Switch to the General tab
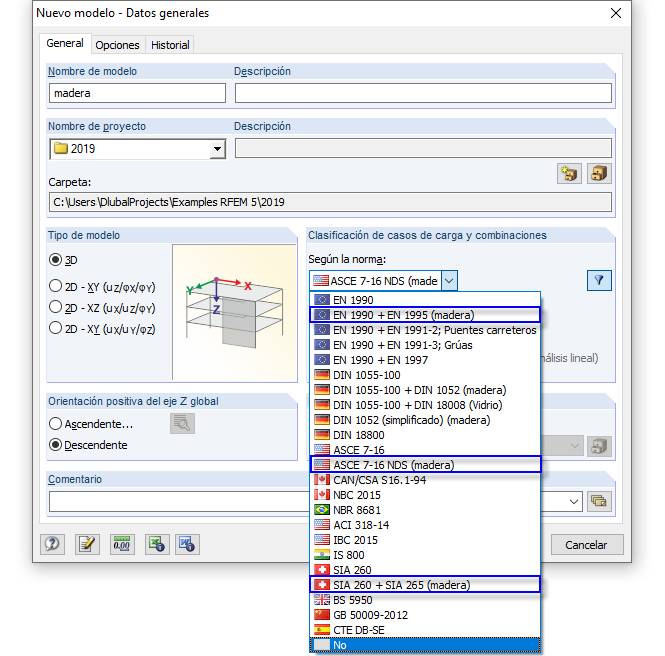Screen dimensions: 665x656 pyautogui.click(x=65, y=43)
